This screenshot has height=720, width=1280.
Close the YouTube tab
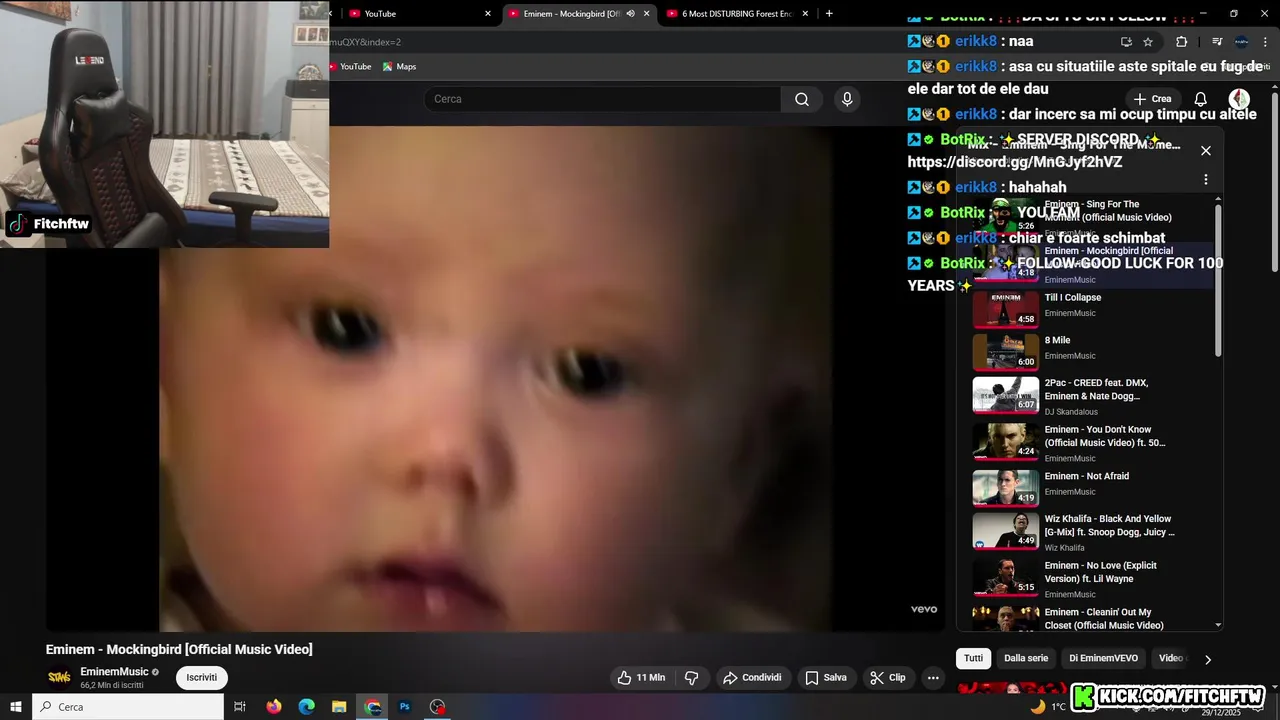pyautogui.click(x=488, y=14)
